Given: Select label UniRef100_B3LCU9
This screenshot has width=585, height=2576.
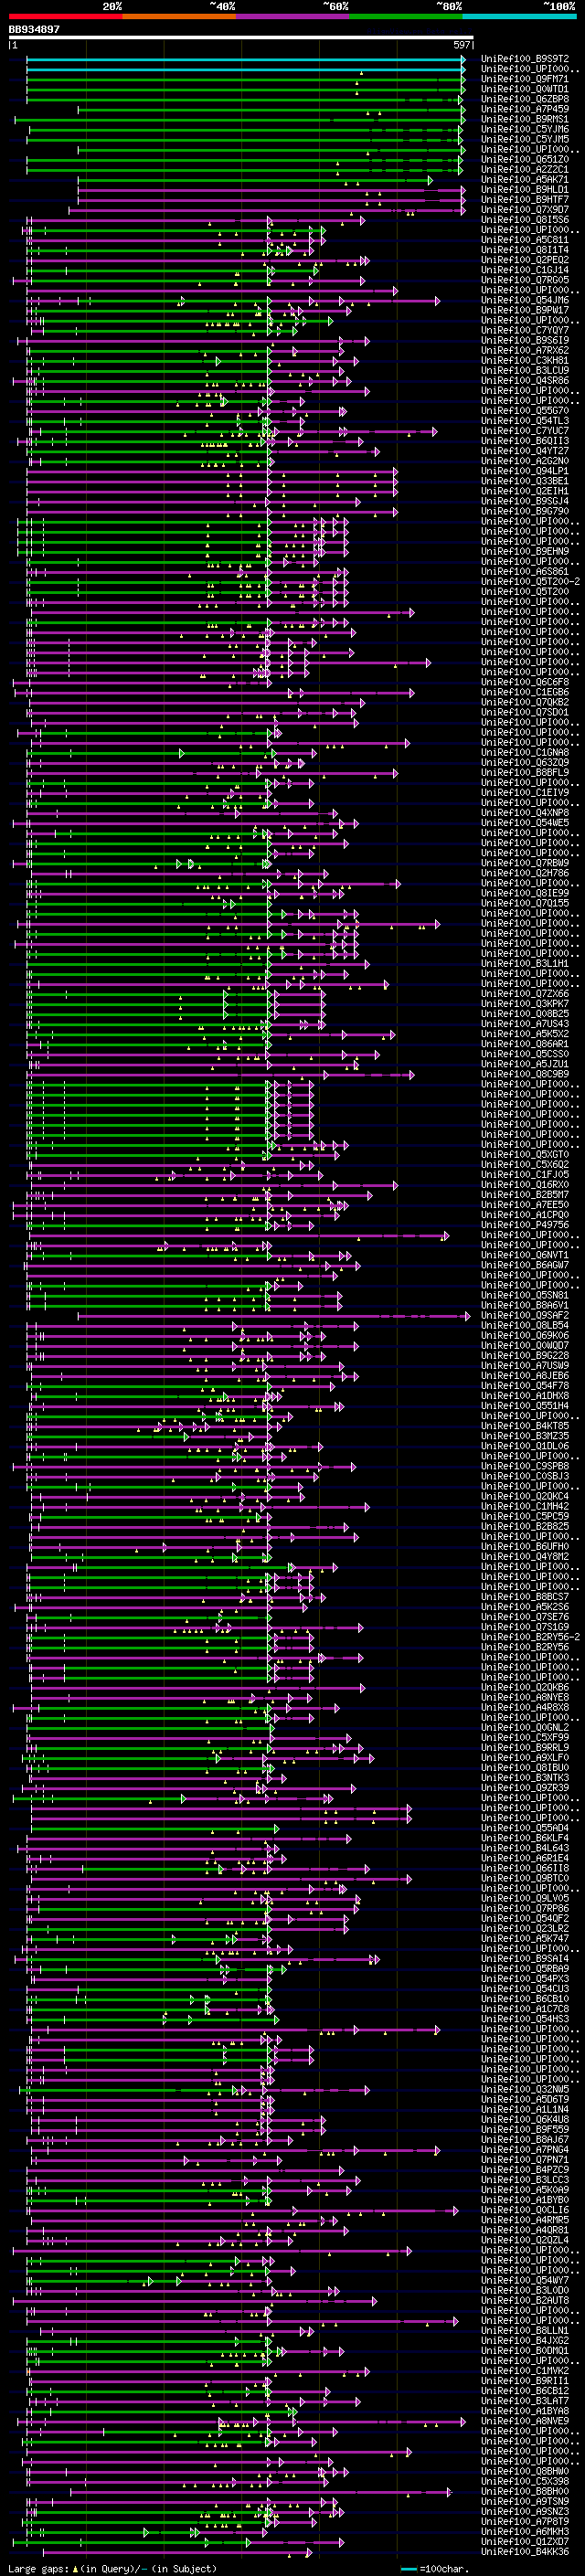Looking at the screenshot, I should [x=525, y=370].
